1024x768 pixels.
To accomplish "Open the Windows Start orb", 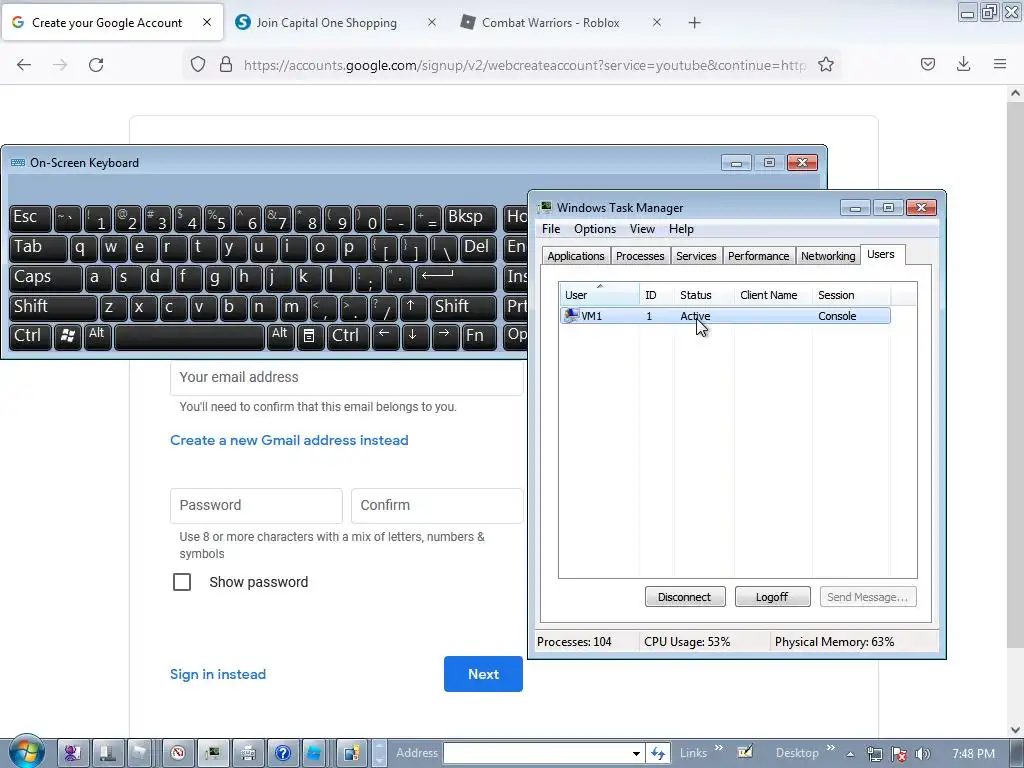I will (x=27, y=752).
